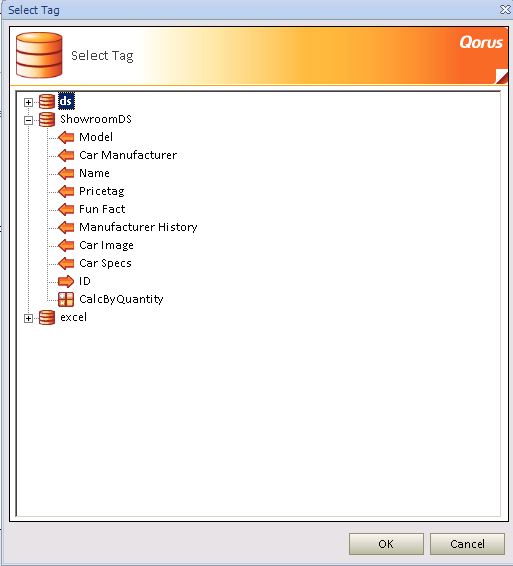
Task: Select the Name tag
Action: 94,173
